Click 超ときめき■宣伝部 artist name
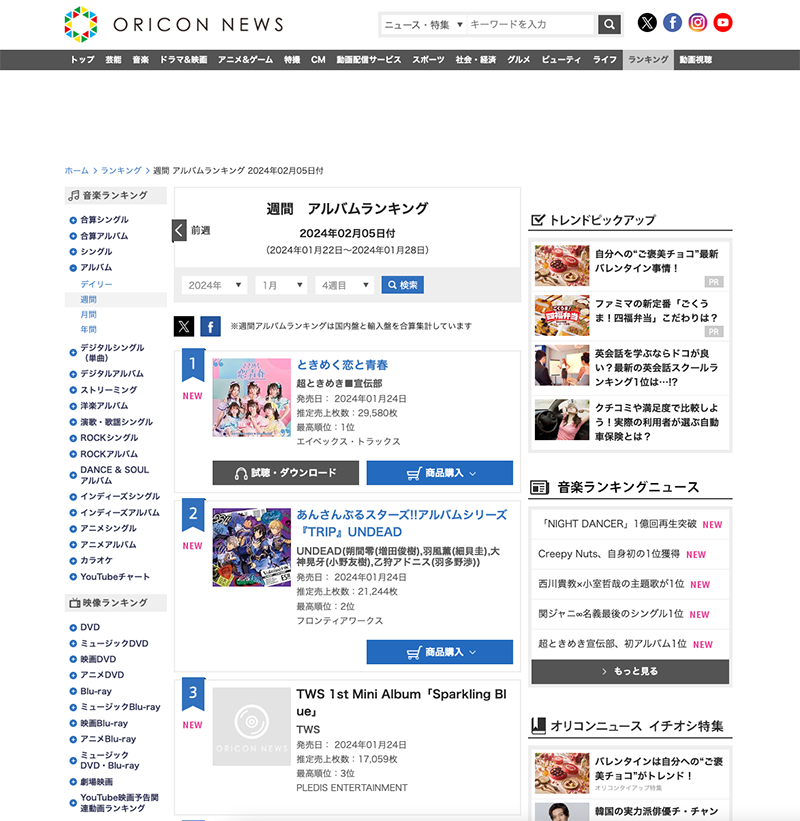Screen dimensions: 800x821 pyautogui.click(x=339, y=383)
